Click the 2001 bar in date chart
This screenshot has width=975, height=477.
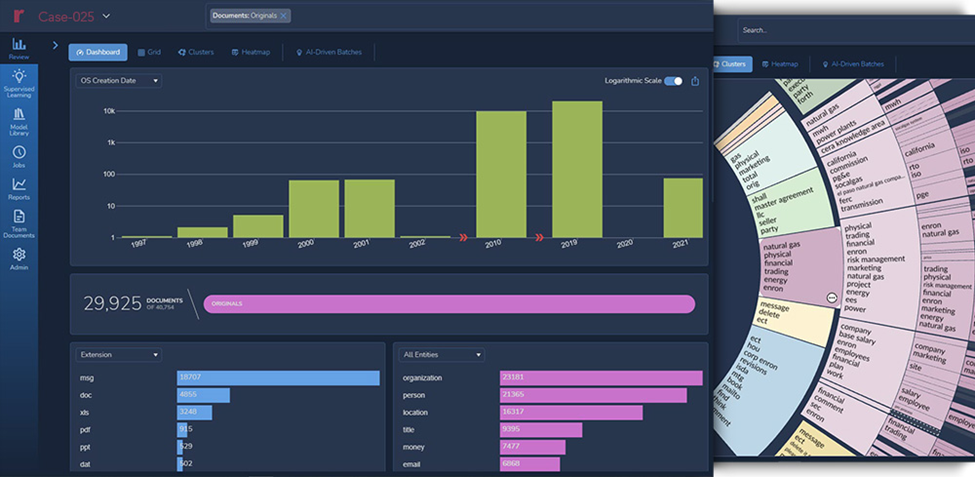click(x=369, y=208)
